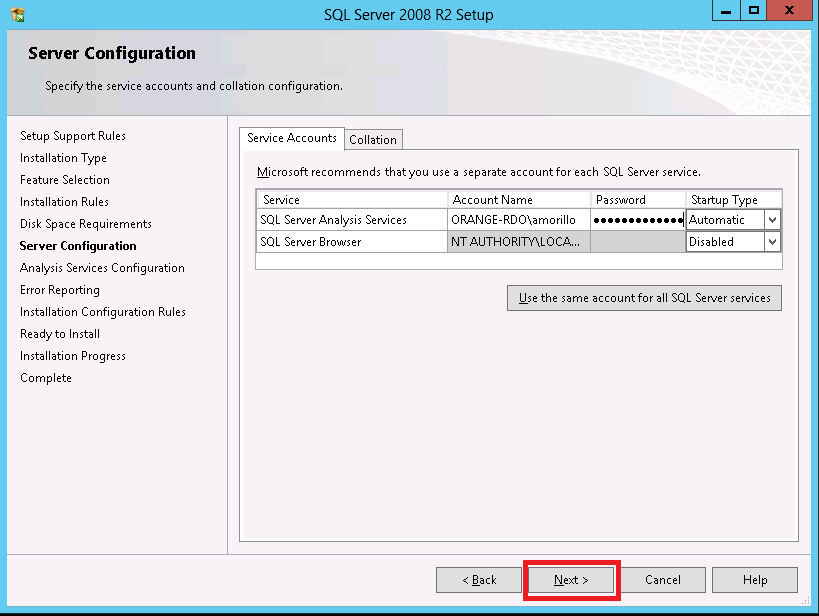Click Analysis Services Configuration step

click(102, 268)
